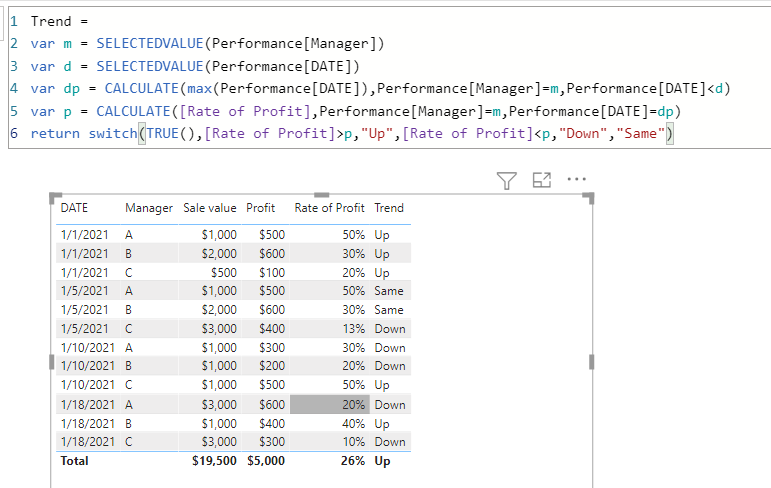The image size is (771, 488).
Task: Sort by the Profit column header
Action: (261, 208)
